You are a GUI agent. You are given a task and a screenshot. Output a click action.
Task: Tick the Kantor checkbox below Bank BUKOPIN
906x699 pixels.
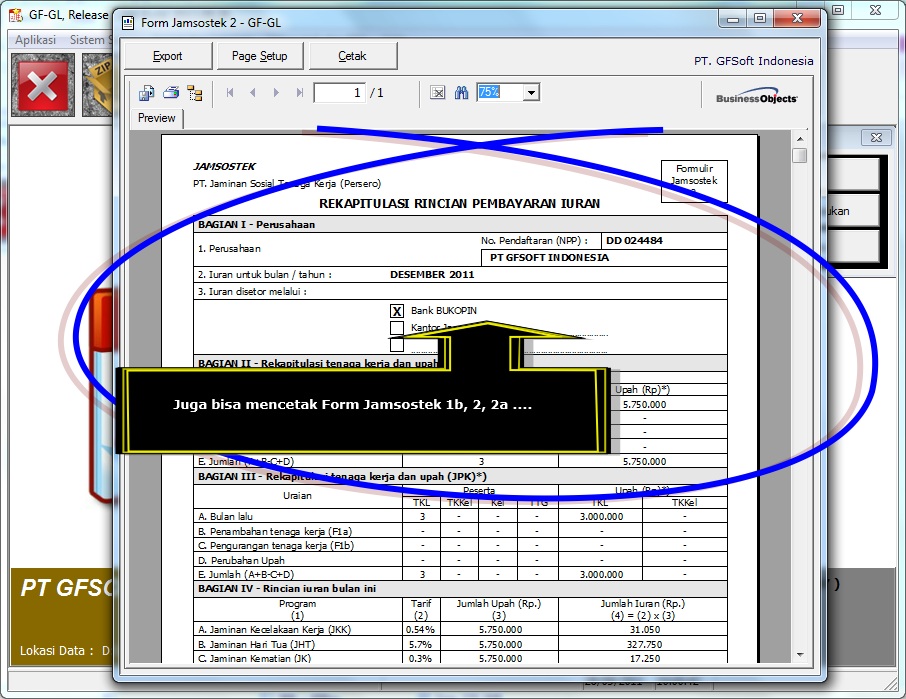[x=396, y=328]
